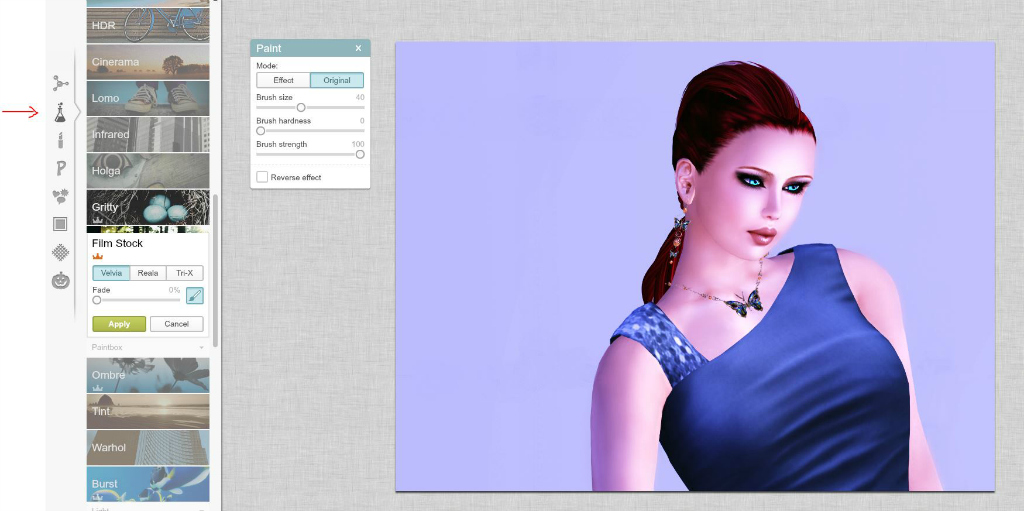Collapse the Paintbox effects section
This screenshot has height=511, width=1024.
tap(201, 347)
